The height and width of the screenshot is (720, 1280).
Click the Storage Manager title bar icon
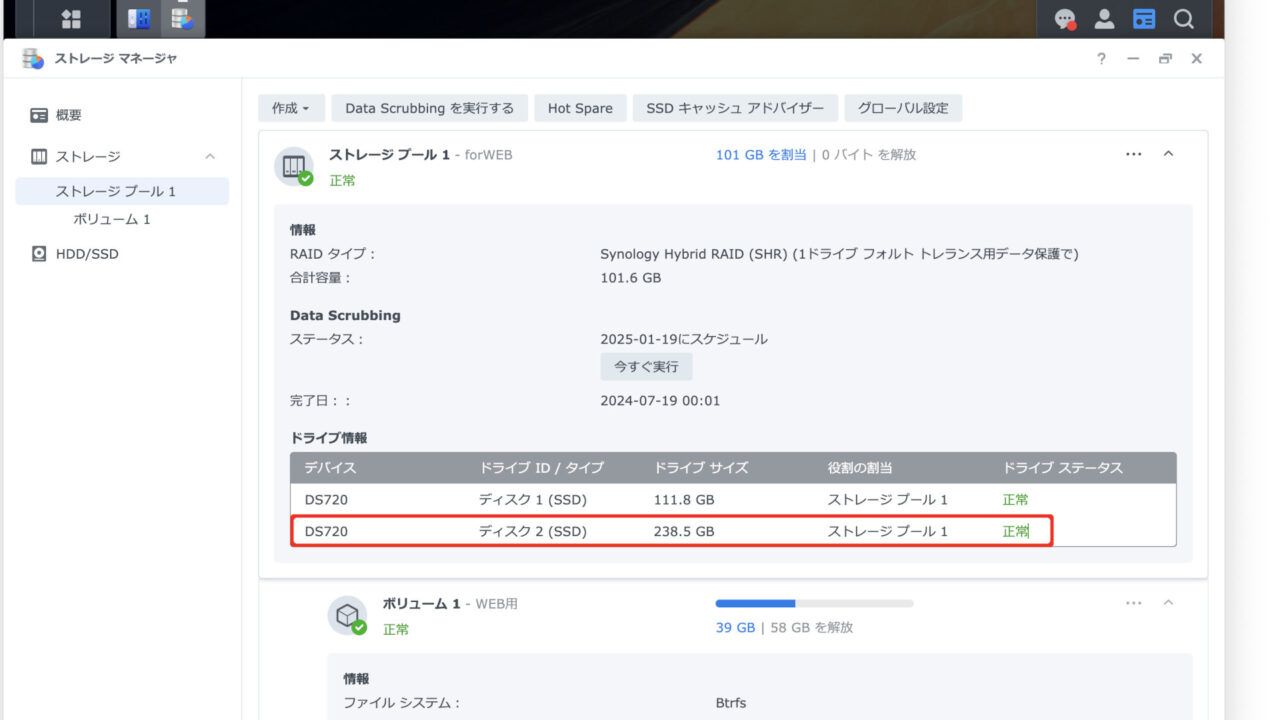(x=33, y=59)
